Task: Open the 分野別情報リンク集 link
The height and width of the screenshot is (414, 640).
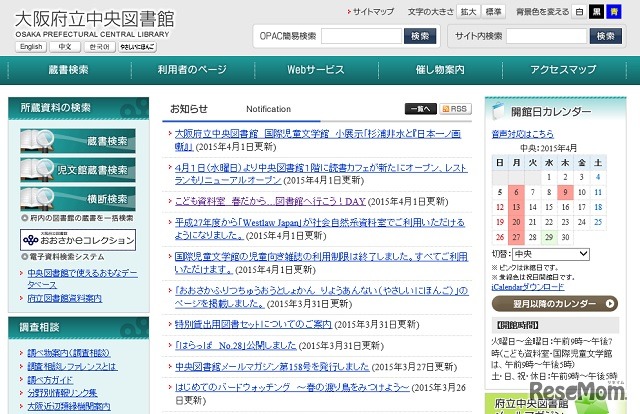Action: (62, 393)
